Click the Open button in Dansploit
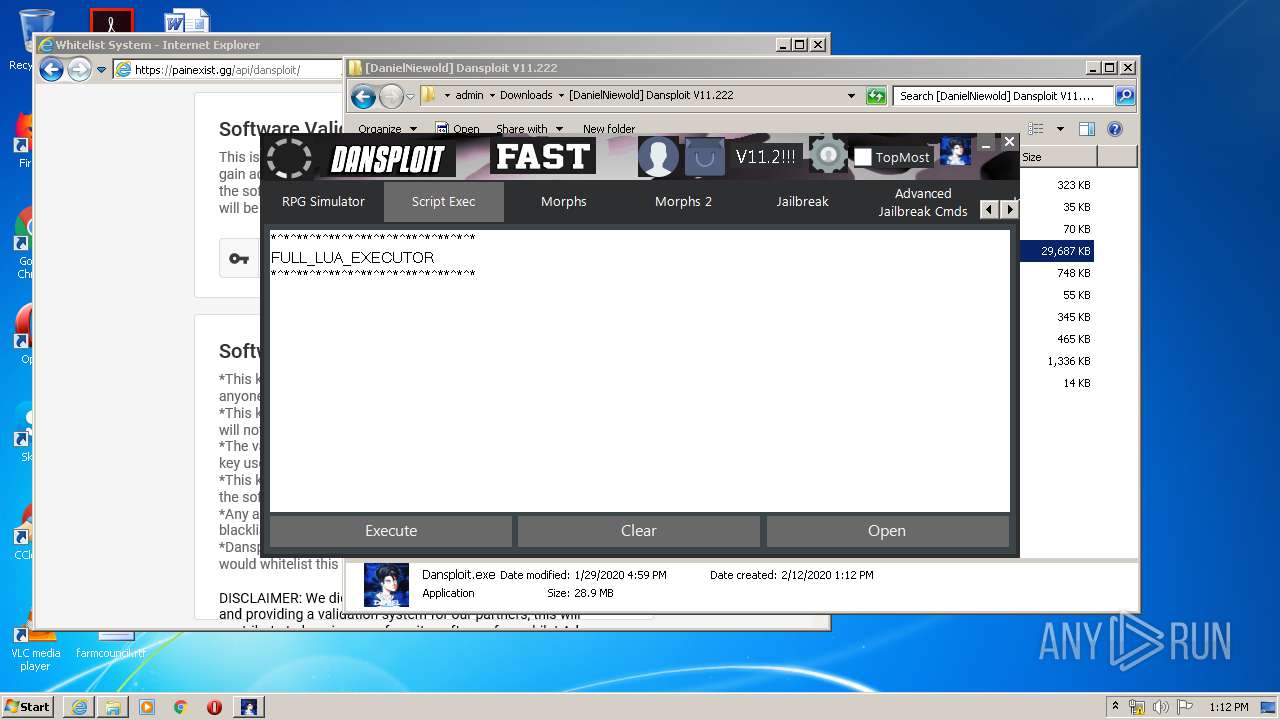 887,531
